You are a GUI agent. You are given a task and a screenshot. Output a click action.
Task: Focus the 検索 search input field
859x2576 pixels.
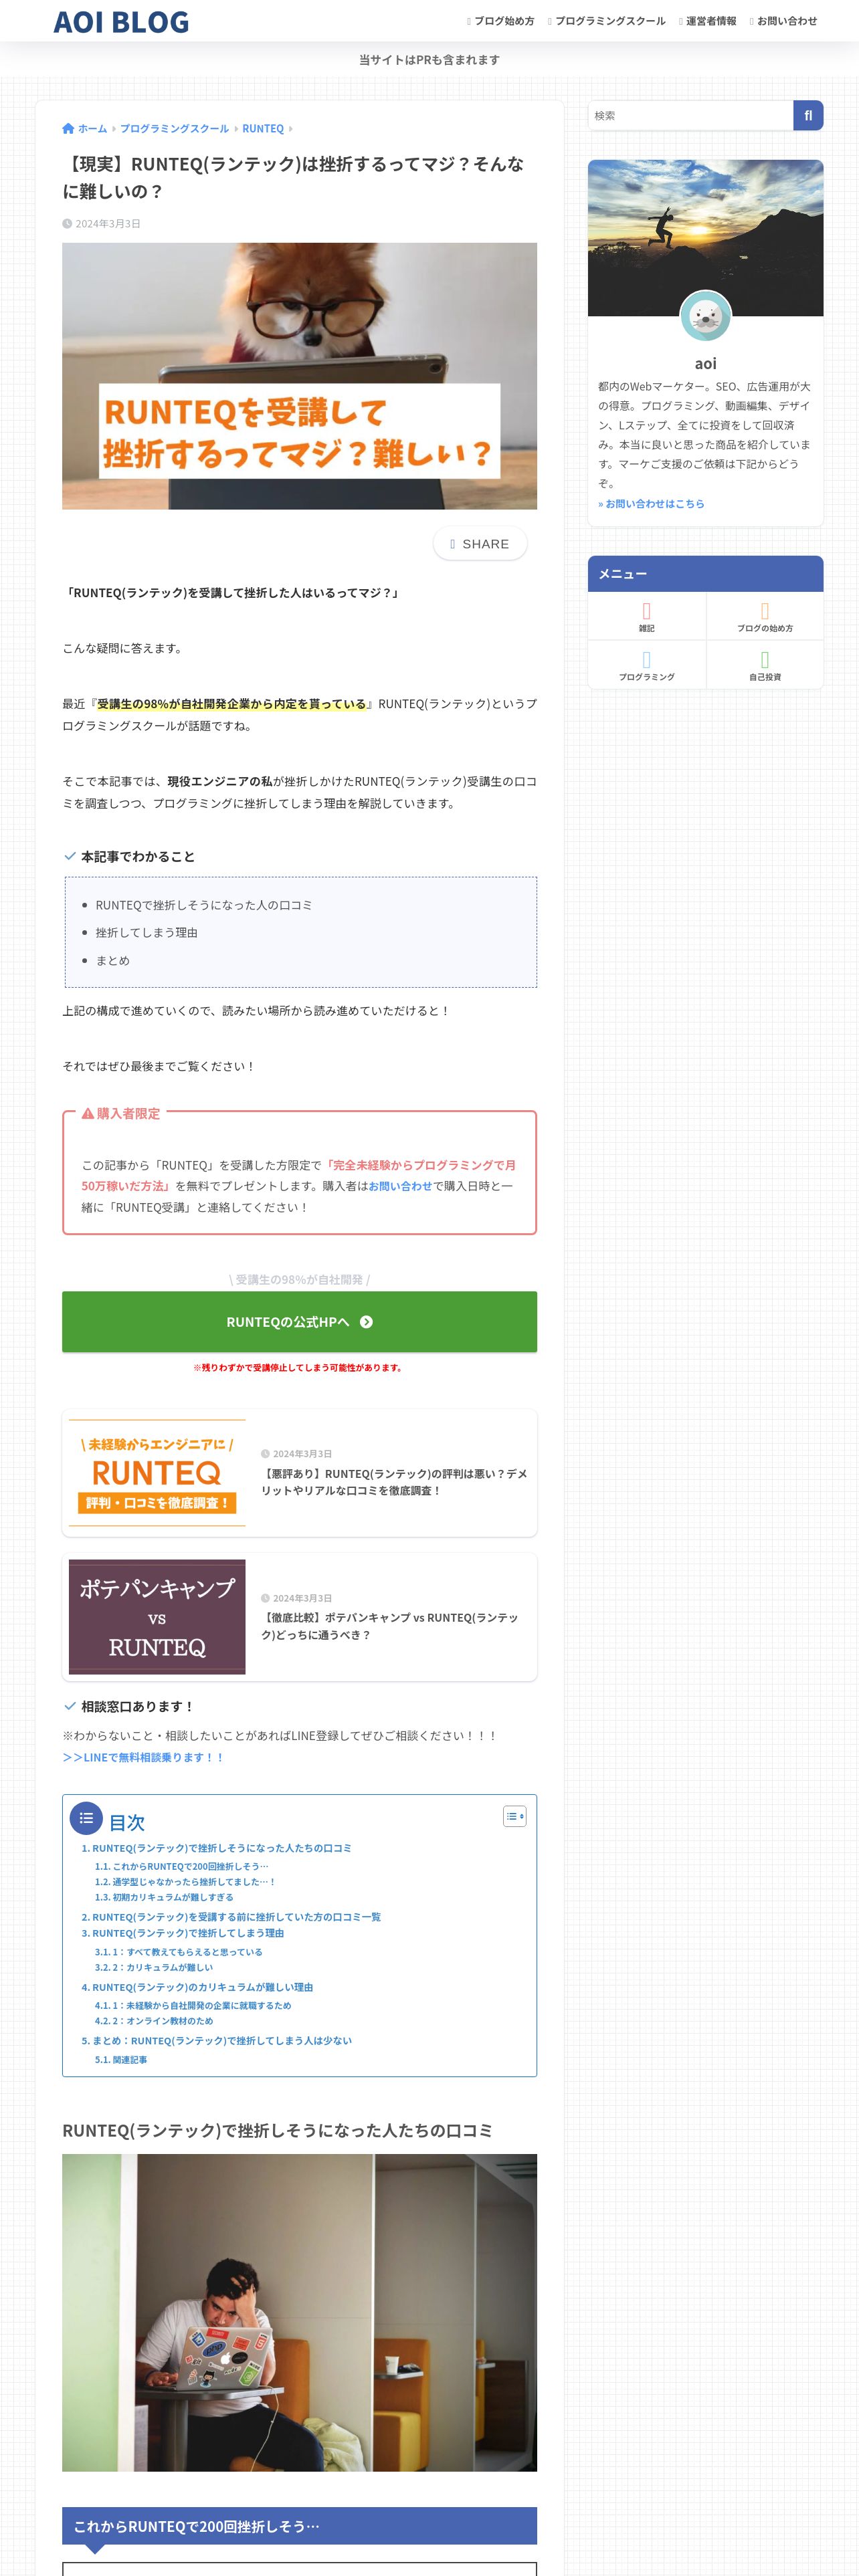point(691,115)
